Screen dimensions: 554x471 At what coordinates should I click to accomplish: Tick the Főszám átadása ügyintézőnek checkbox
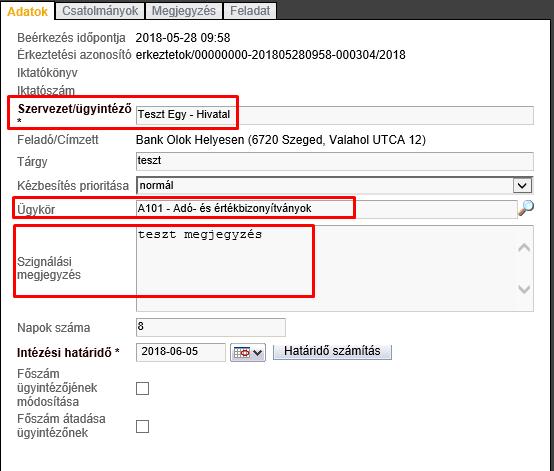click(142, 426)
